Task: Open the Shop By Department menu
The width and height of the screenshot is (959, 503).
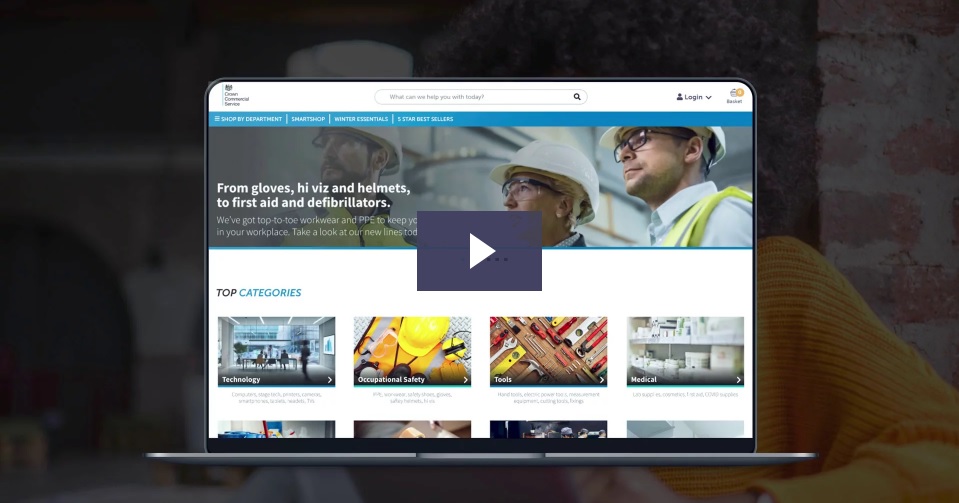Action: (252, 119)
